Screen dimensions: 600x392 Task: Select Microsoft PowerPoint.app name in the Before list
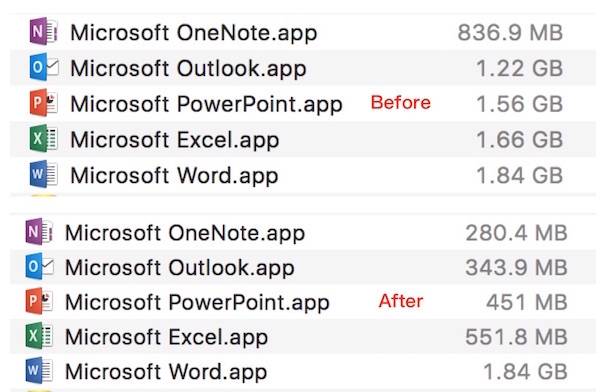[x=206, y=105]
